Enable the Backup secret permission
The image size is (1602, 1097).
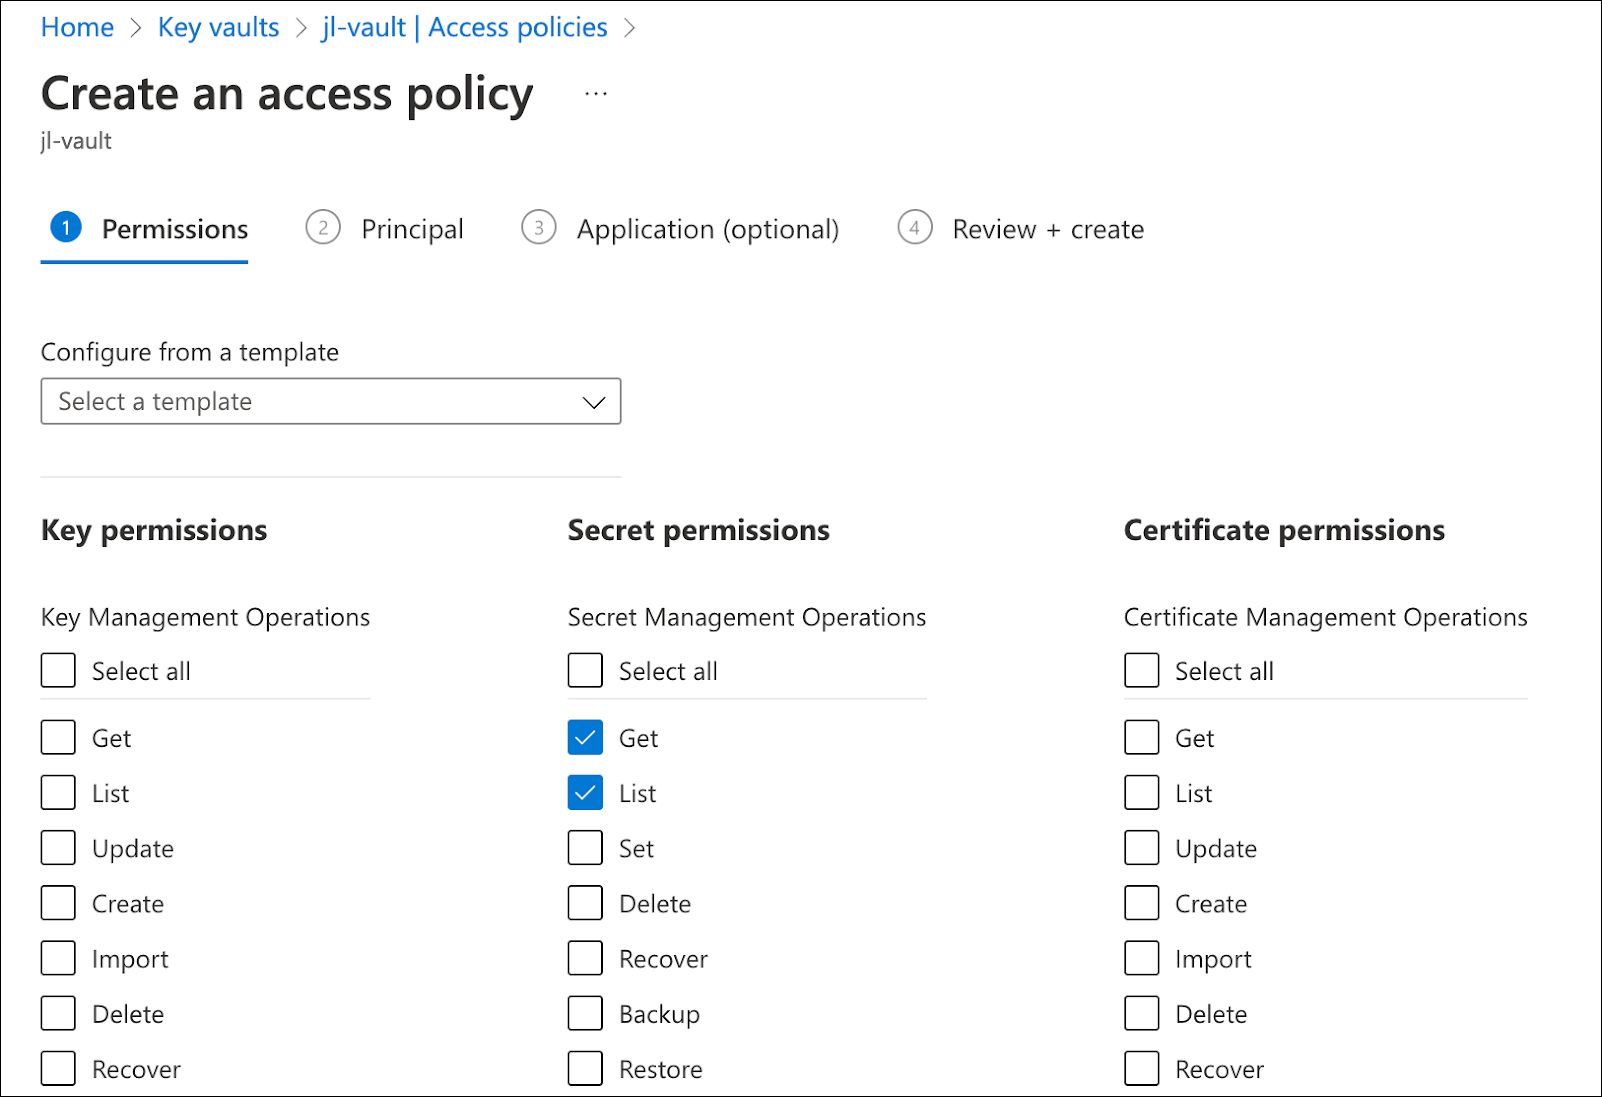tap(585, 1013)
